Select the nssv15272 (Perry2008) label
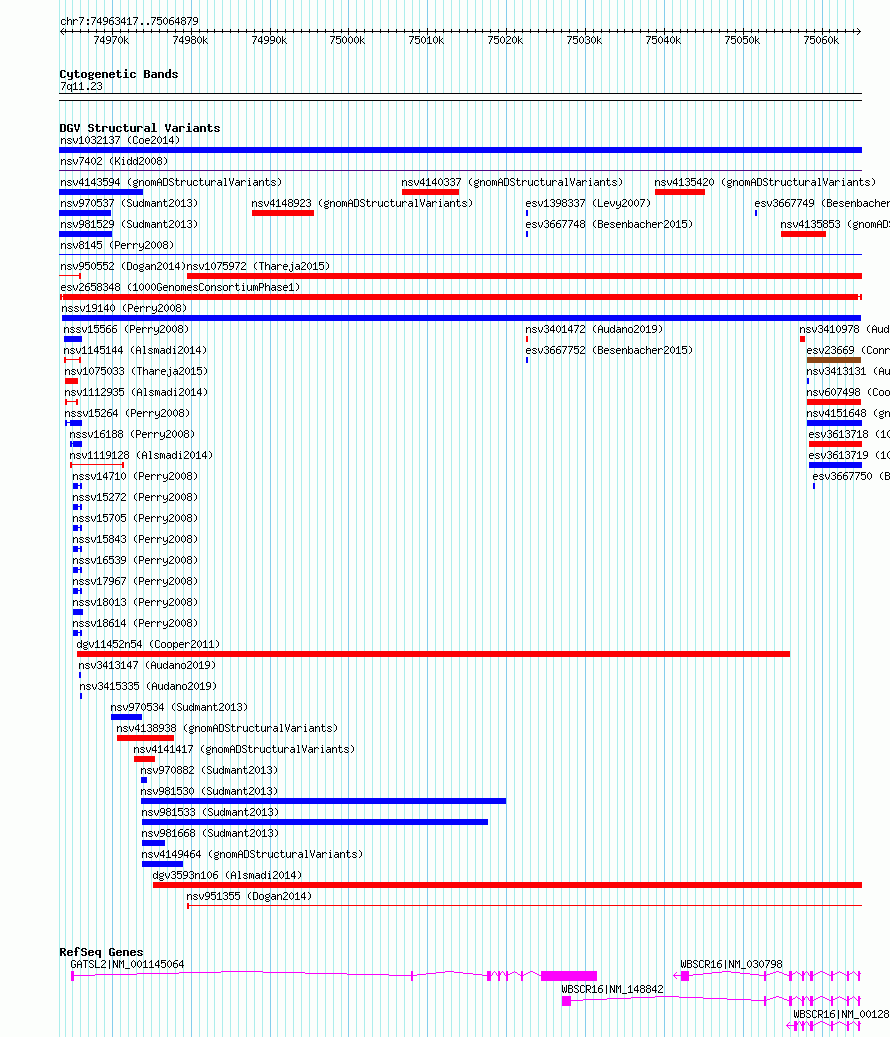The image size is (890, 1037). [x=135, y=497]
